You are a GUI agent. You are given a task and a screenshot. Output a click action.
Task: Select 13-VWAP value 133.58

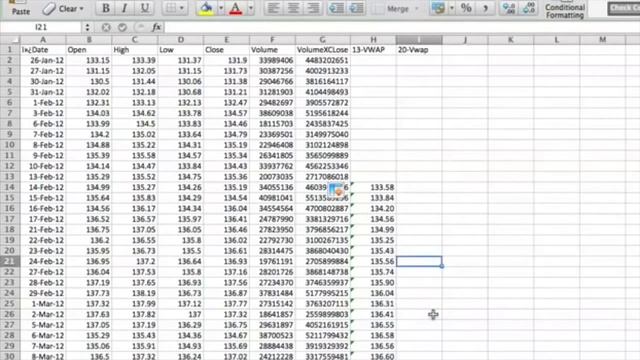coord(373,187)
